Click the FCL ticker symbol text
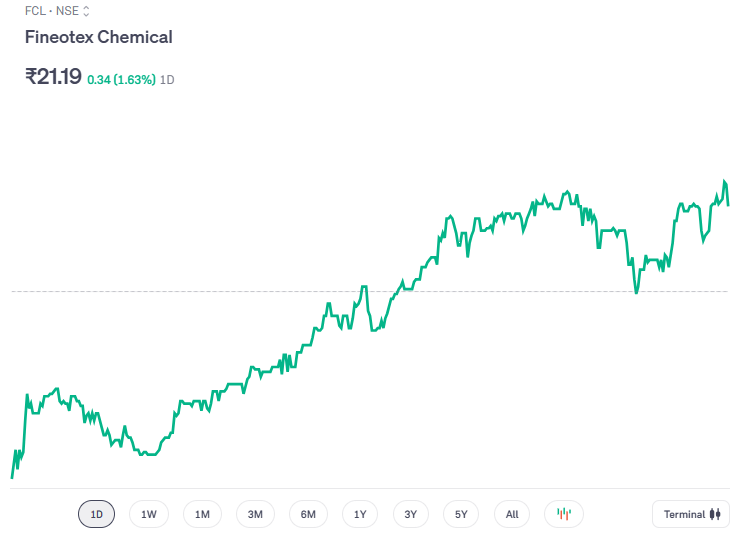 pyautogui.click(x=35, y=12)
